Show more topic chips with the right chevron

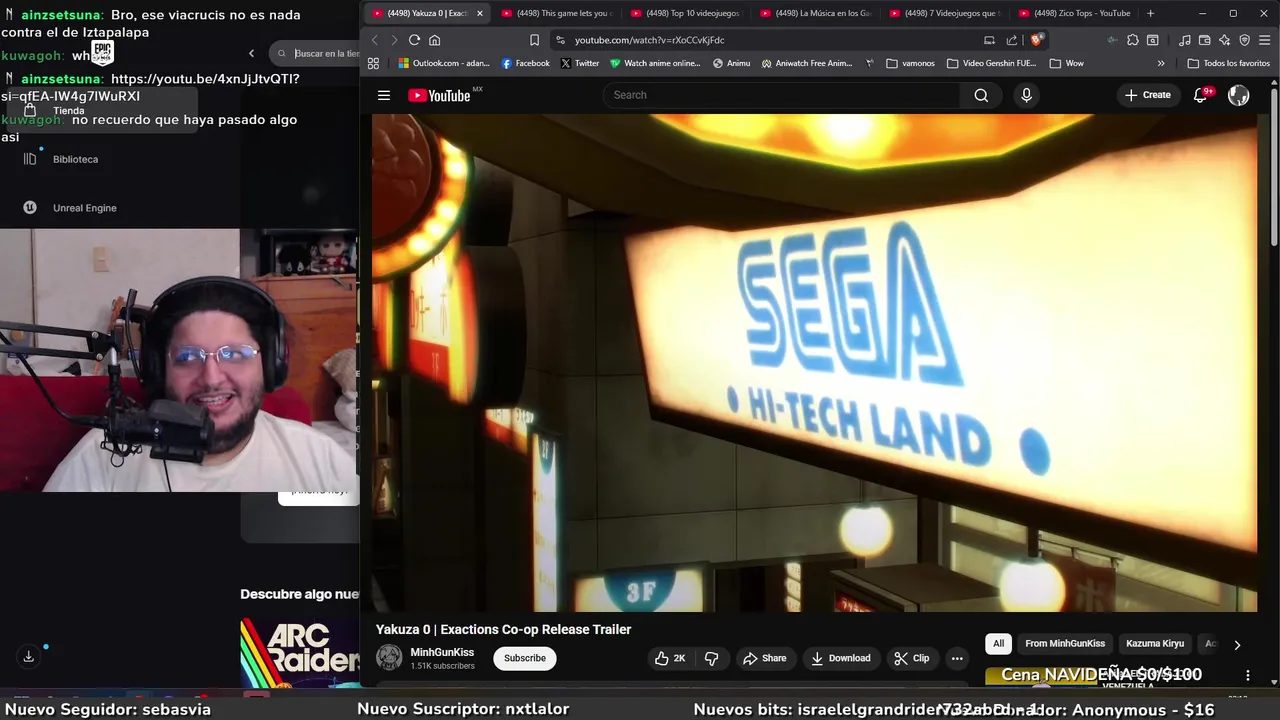pos(1237,645)
